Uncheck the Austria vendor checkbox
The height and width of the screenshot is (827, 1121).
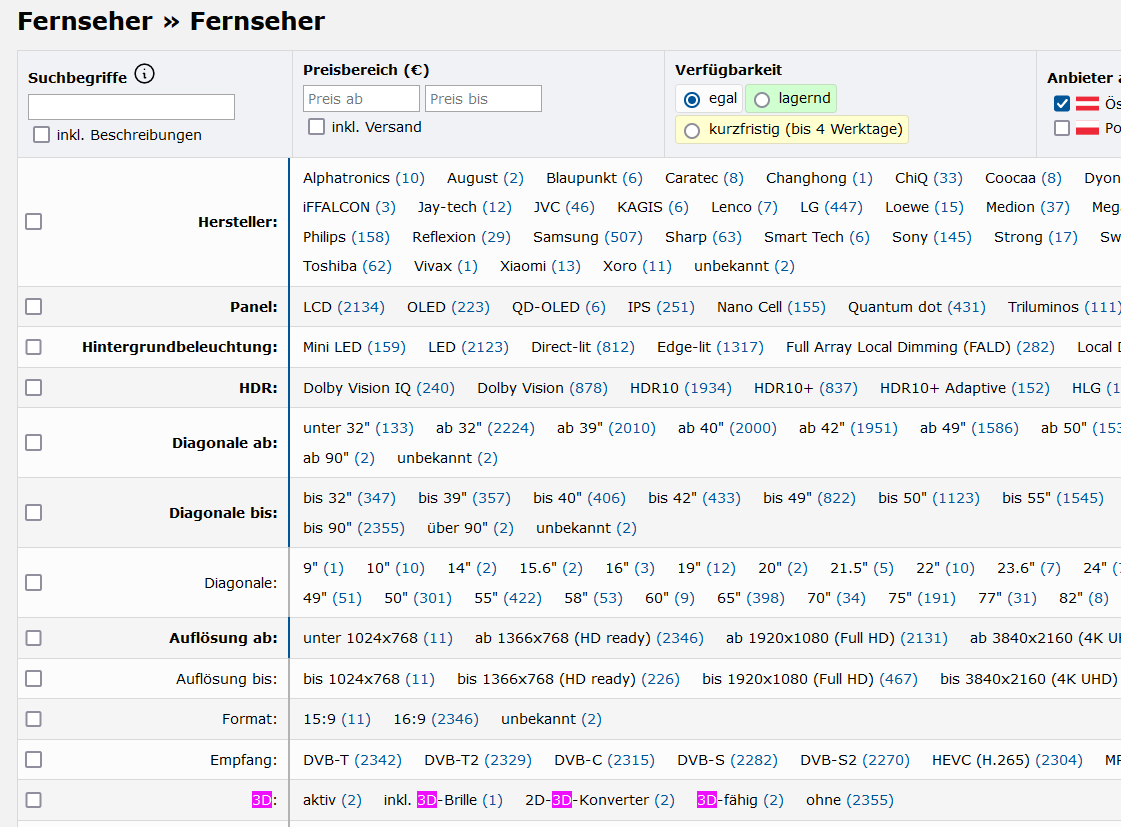[1062, 104]
